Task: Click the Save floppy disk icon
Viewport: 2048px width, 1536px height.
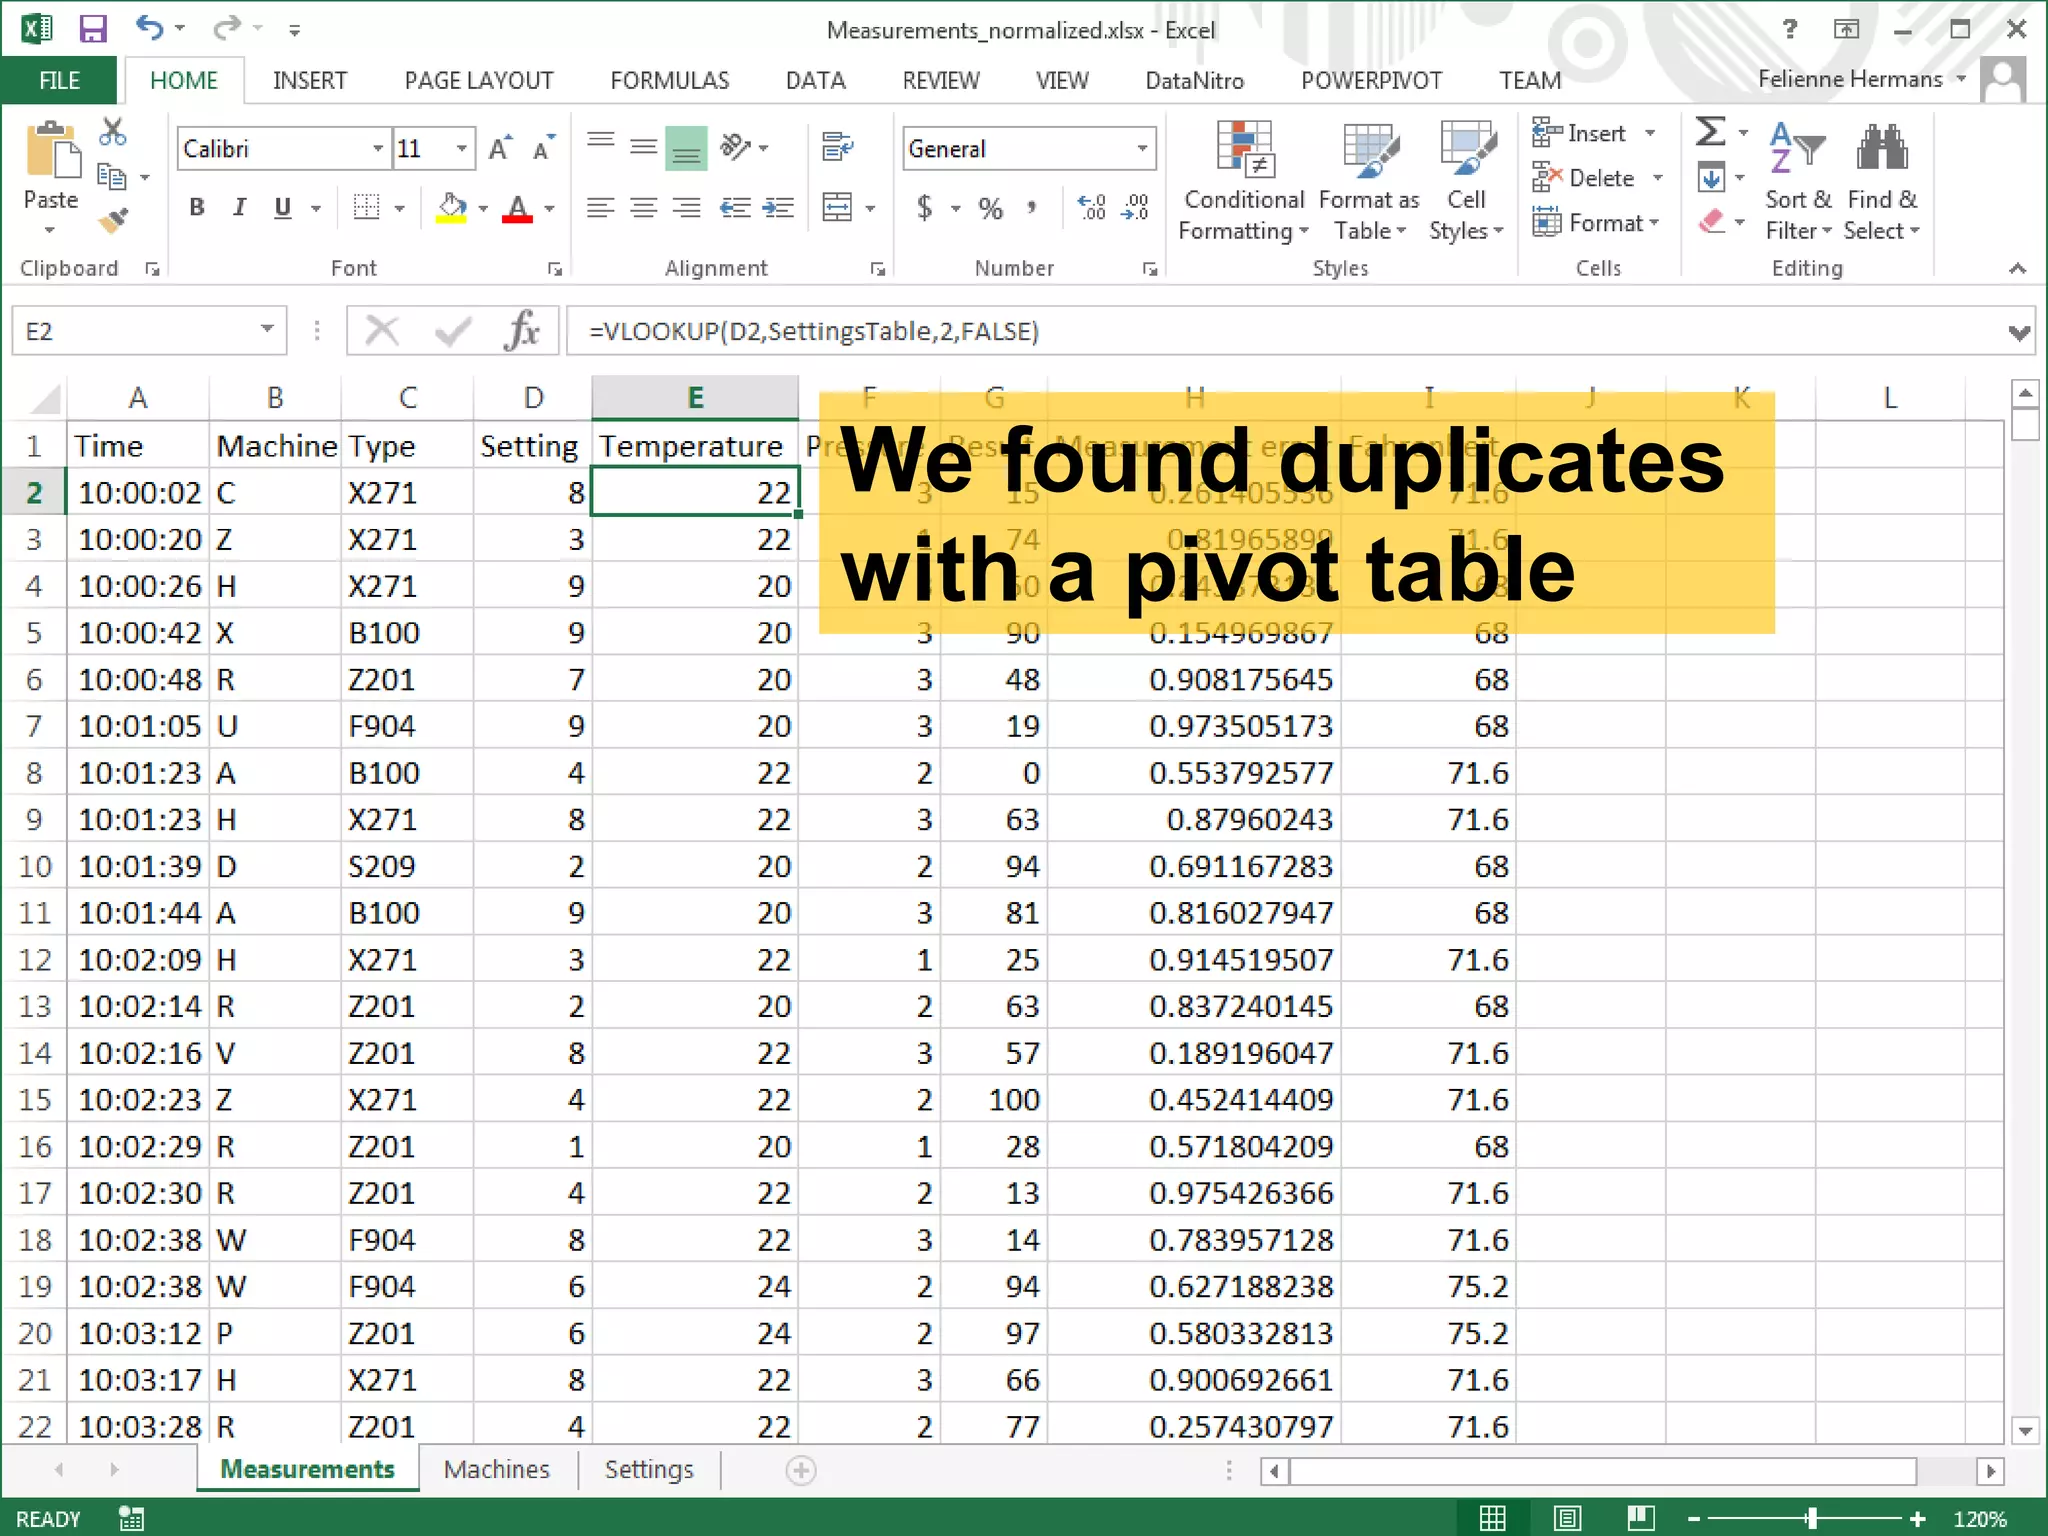Action: pos(93,29)
